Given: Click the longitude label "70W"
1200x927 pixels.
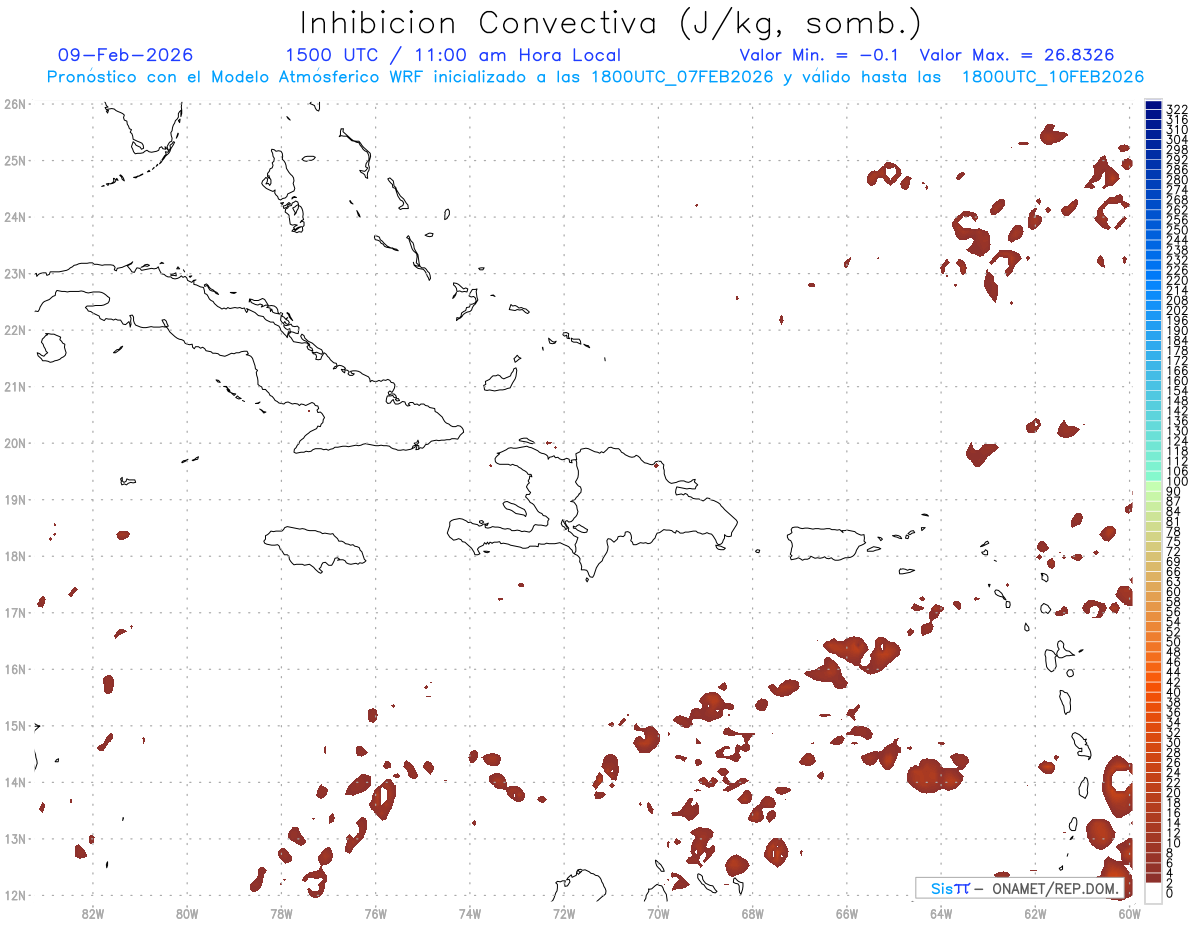Looking at the screenshot, I should 658,913.
